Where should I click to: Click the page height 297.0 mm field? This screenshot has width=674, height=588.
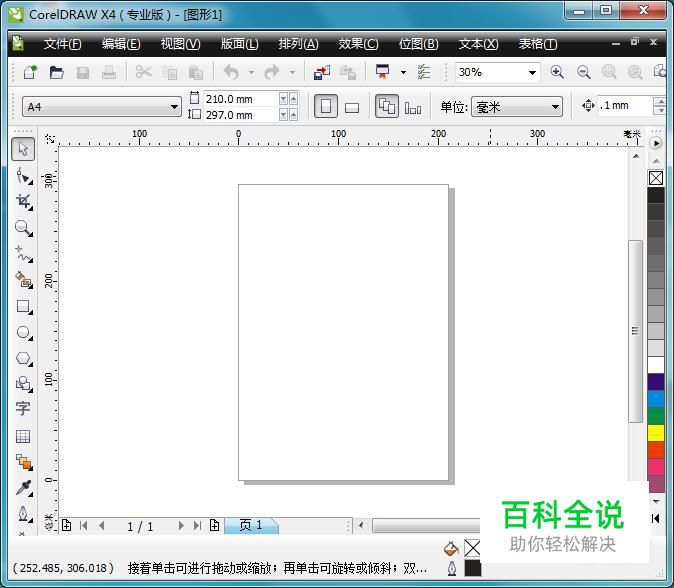(241, 115)
